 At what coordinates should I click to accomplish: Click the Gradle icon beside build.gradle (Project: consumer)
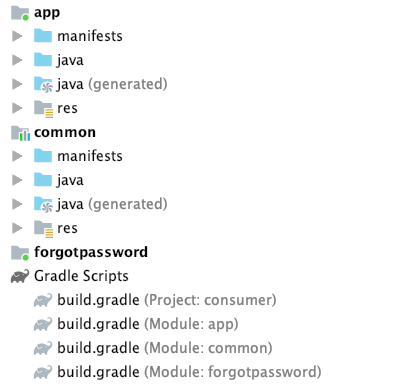click(x=43, y=300)
